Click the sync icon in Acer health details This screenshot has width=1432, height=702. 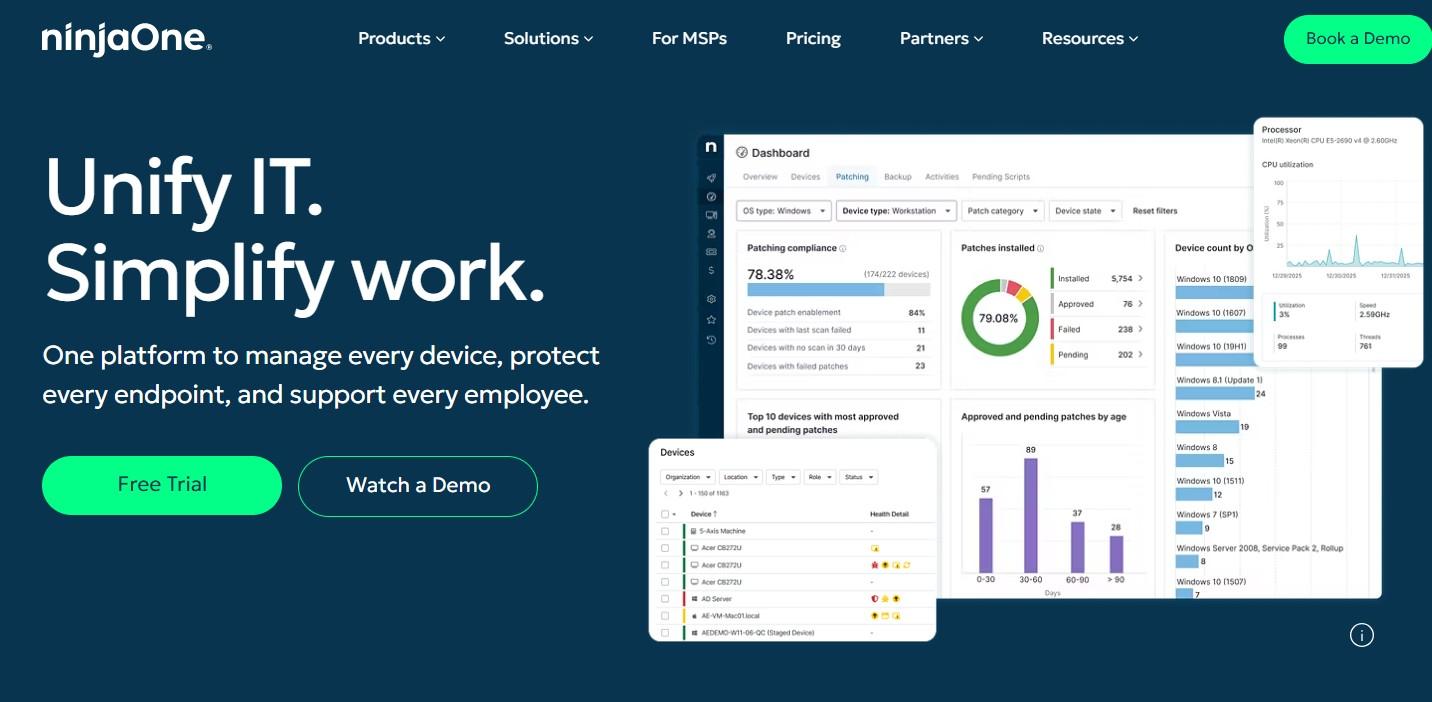click(x=906, y=565)
